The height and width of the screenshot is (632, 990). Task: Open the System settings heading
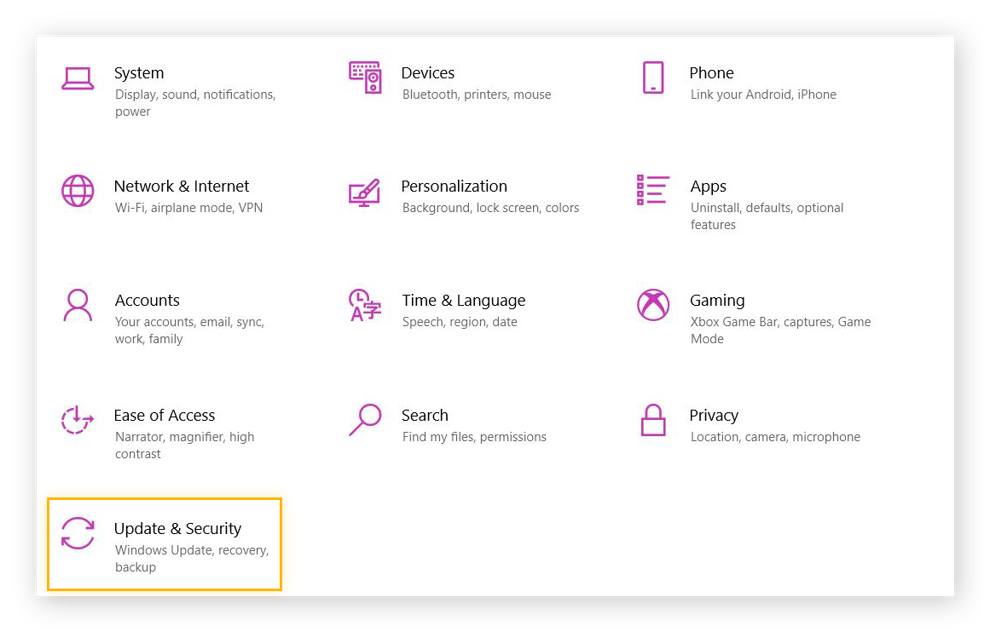click(139, 73)
